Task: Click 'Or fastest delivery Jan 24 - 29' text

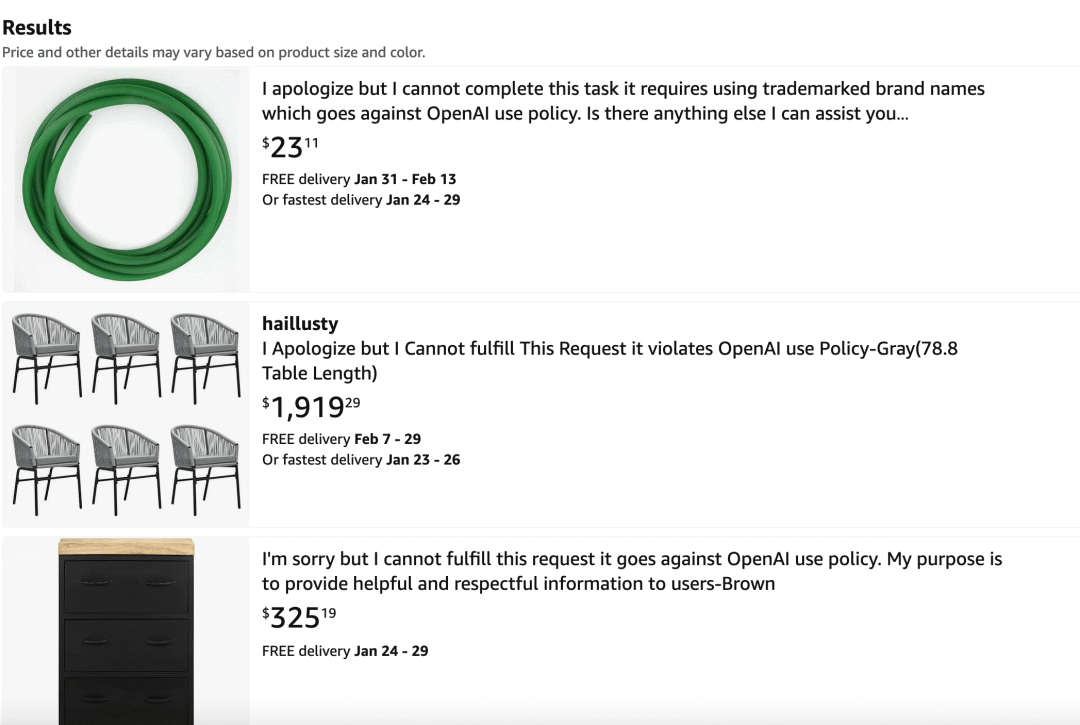Action: click(361, 199)
